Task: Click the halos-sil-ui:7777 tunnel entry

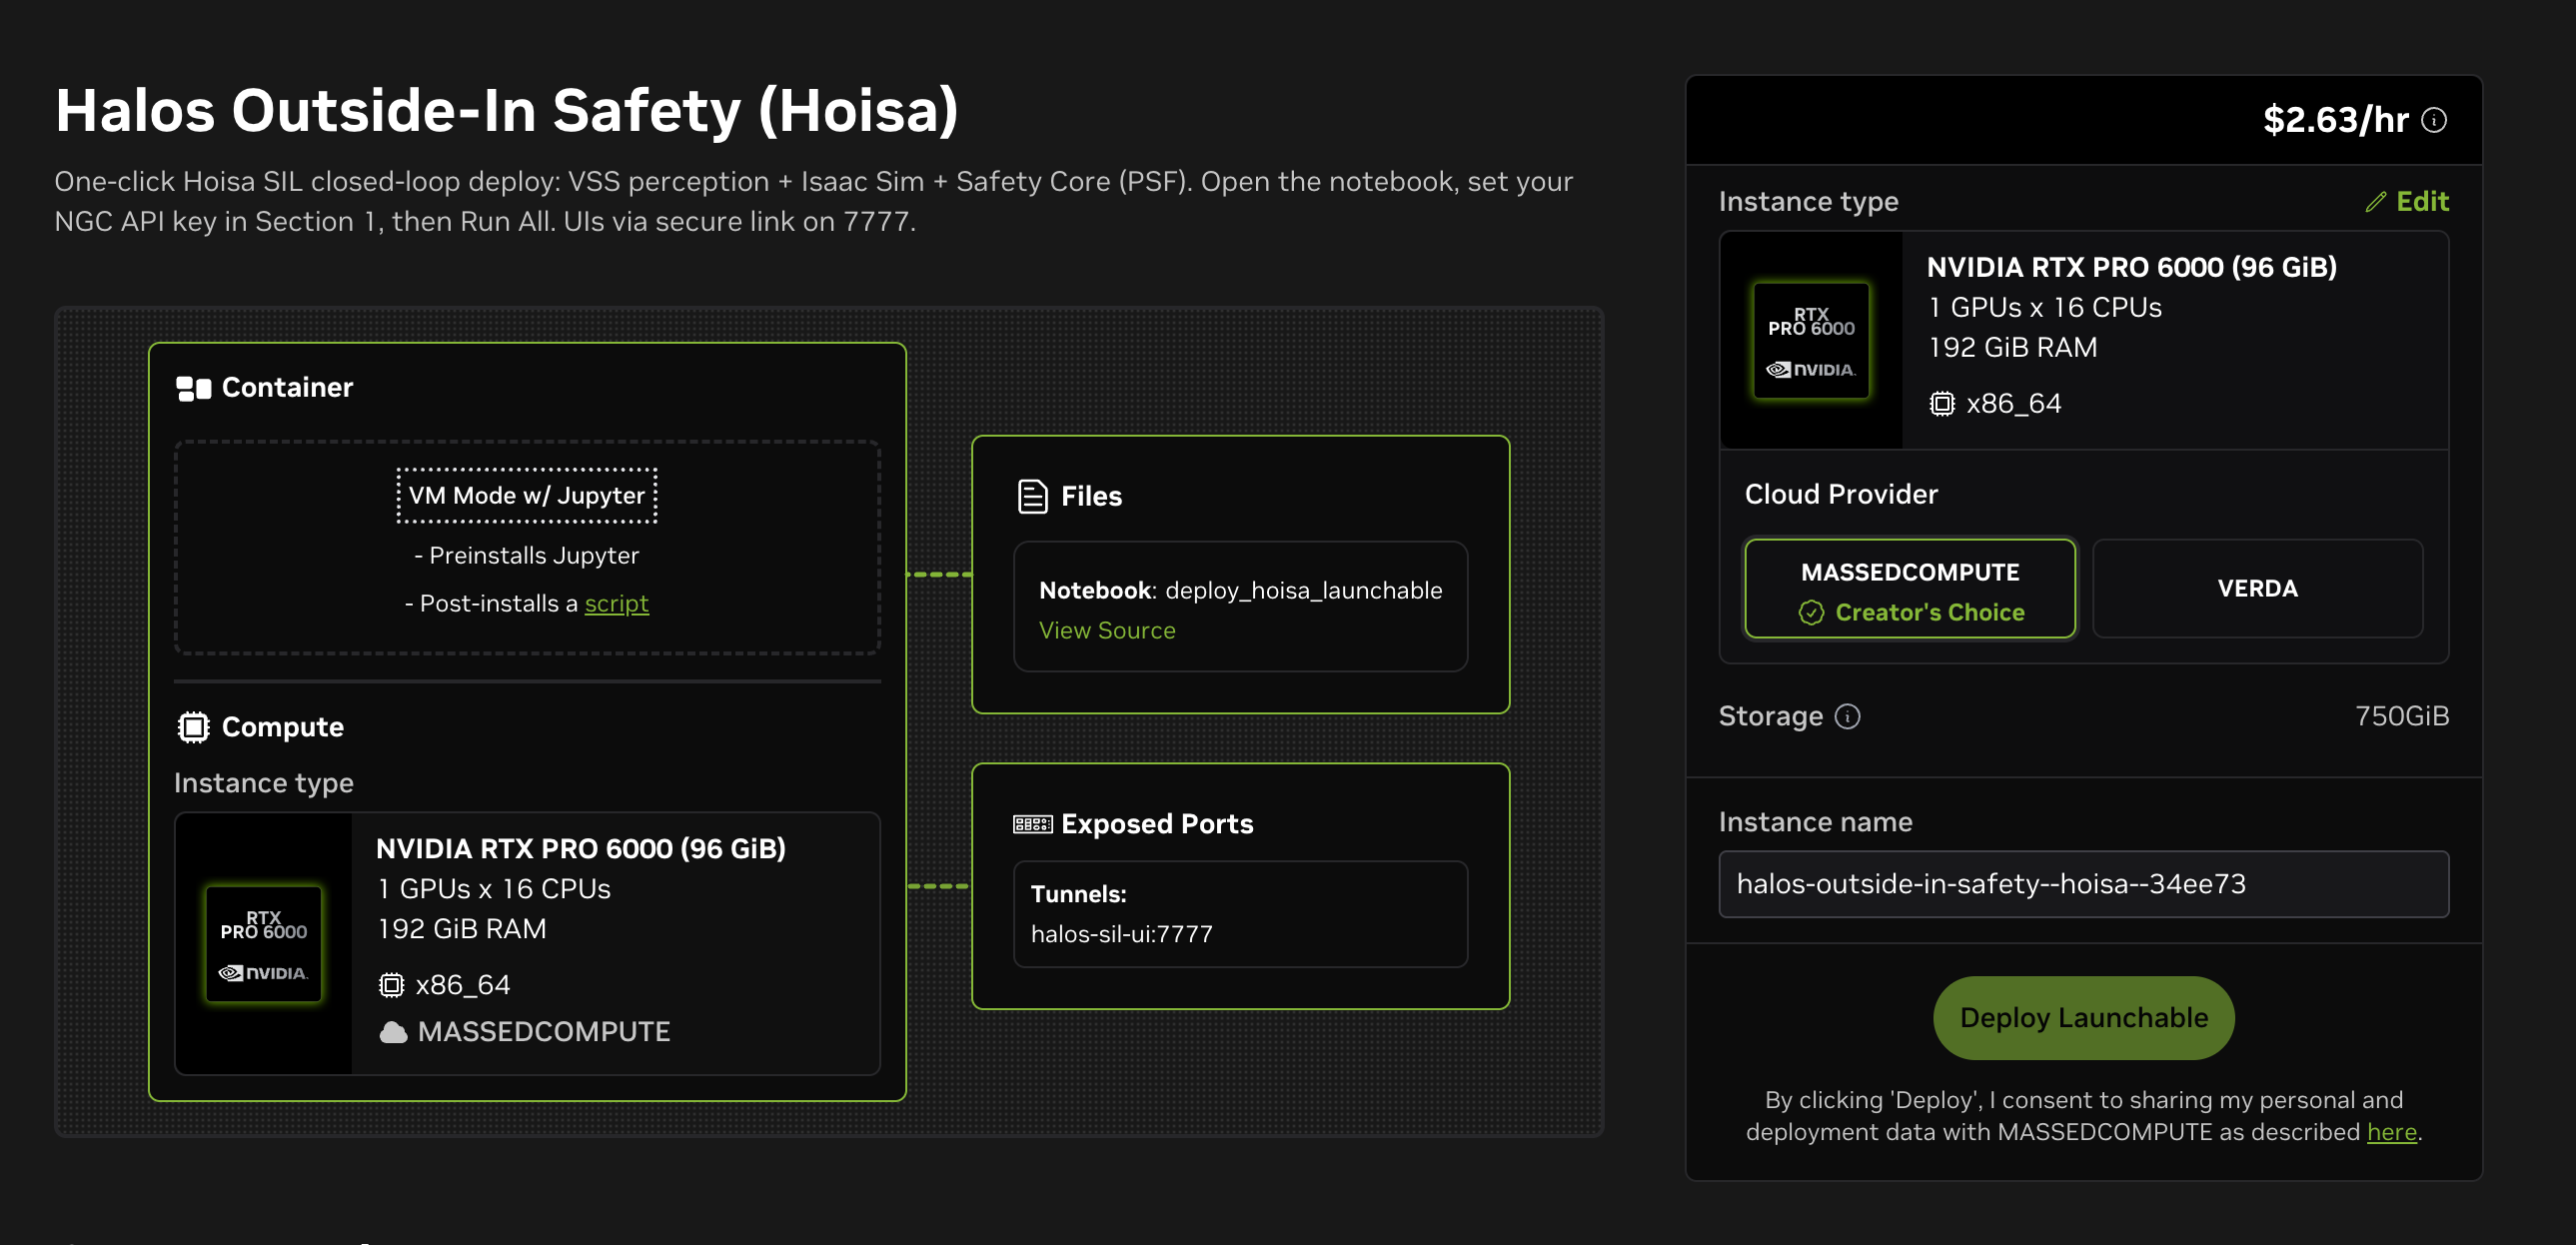Action: (x=1121, y=934)
